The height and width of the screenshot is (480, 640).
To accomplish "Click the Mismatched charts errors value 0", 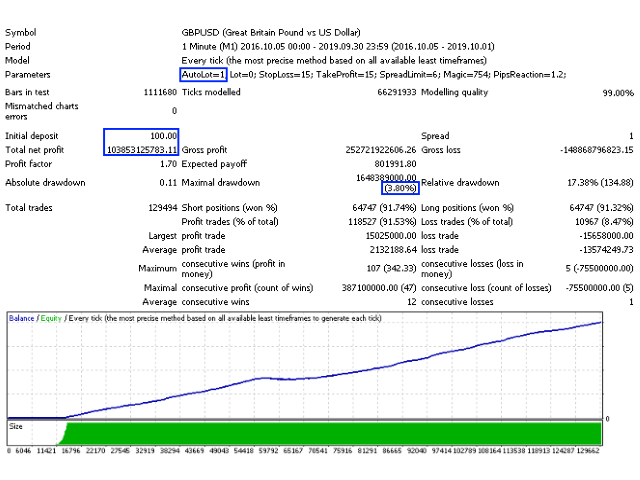I will tap(174, 111).
